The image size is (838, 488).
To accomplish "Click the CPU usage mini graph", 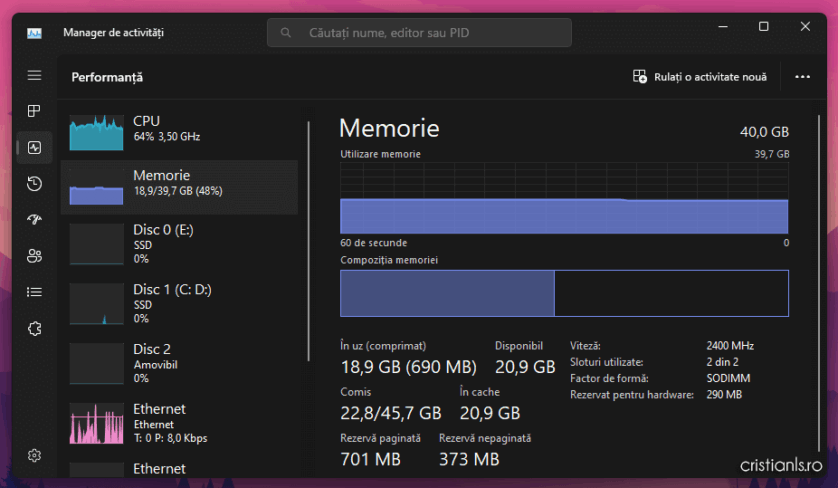I will click(96, 133).
